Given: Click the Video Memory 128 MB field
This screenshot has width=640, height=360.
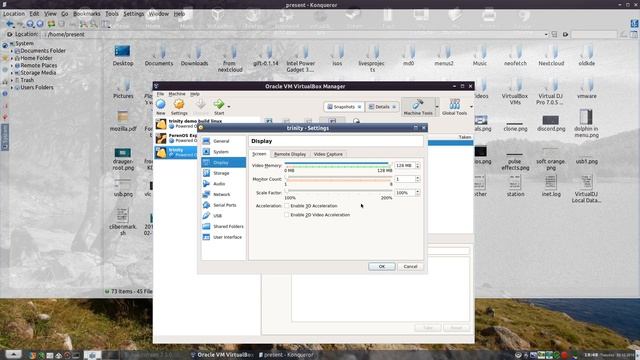Looking at the screenshot, I should point(404,165).
